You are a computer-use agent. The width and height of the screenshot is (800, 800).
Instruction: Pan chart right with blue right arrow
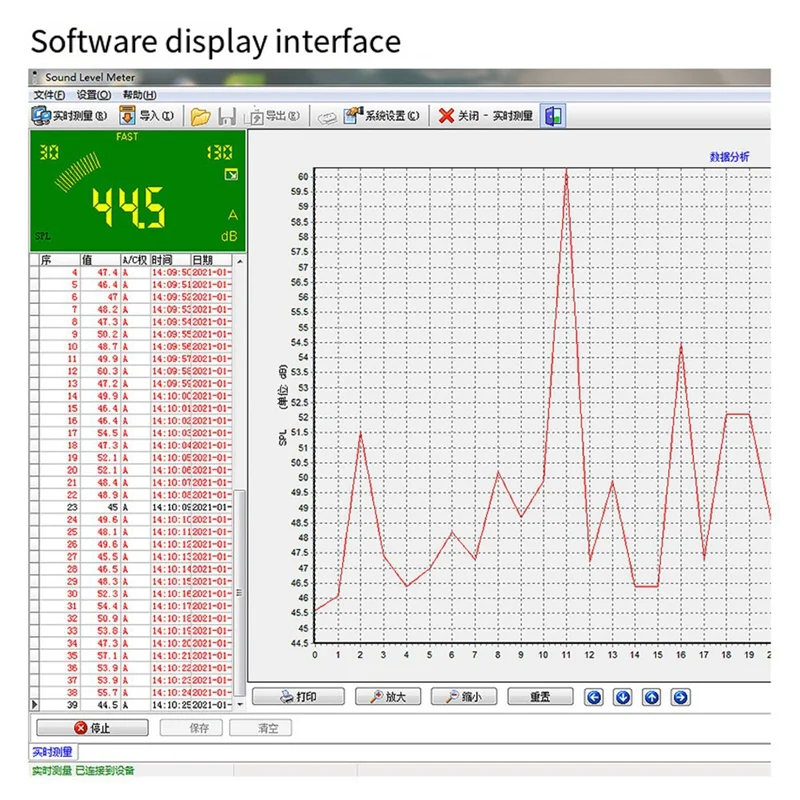tap(681, 697)
